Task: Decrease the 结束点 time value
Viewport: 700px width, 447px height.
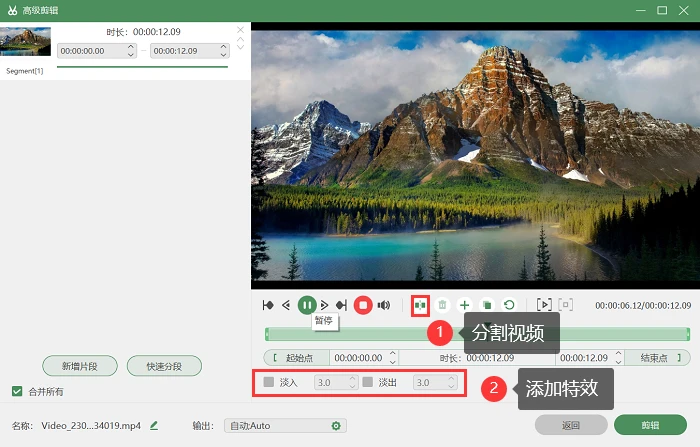Action: click(618, 361)
